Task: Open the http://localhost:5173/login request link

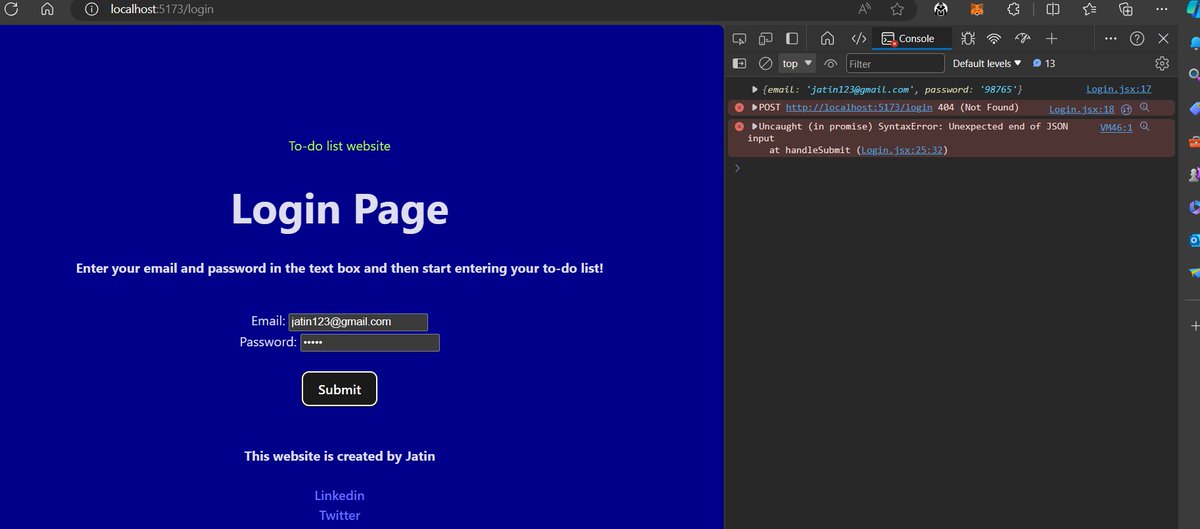Action: (859, 107)
